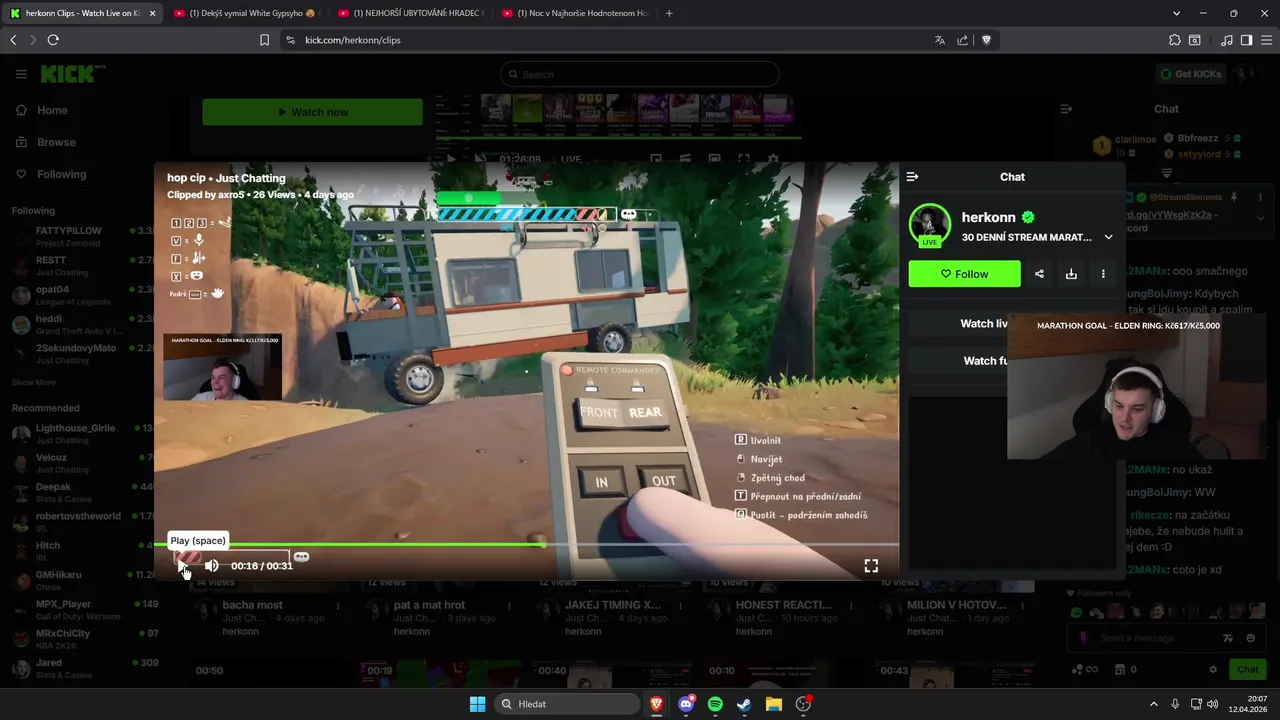This screenshot has height=720, width=1280.
Task: Enter fullscreen for the clip player
Action: [x=871, y=566]
